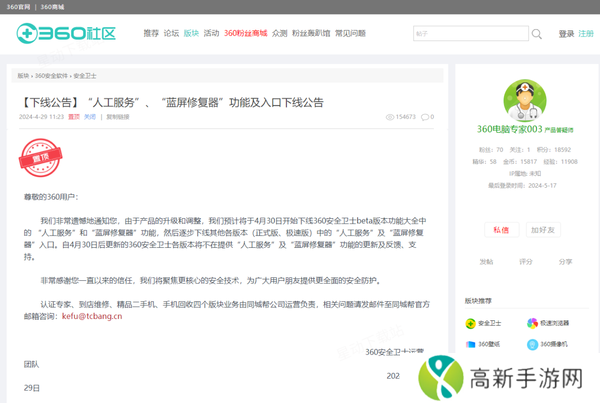The height and width of the screenshot is (403, 600).
Task: Open the 发帖 tab in profile
Action: [x=486, y=262]
